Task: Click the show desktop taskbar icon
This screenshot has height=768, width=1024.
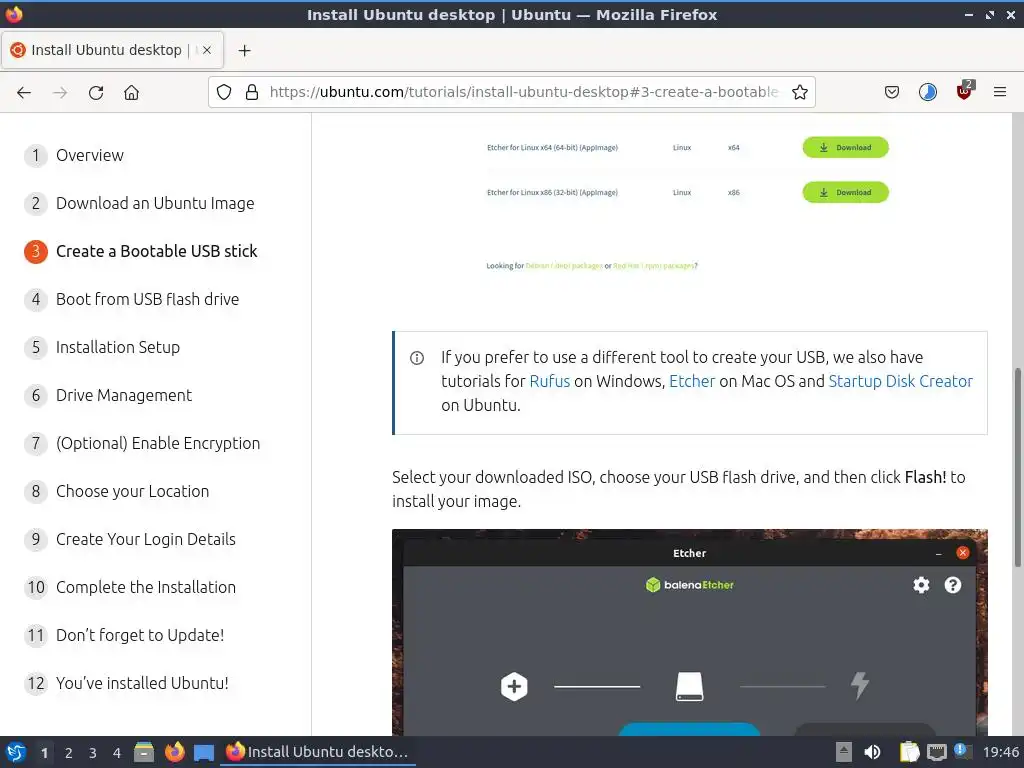Action: coord(204,753)
